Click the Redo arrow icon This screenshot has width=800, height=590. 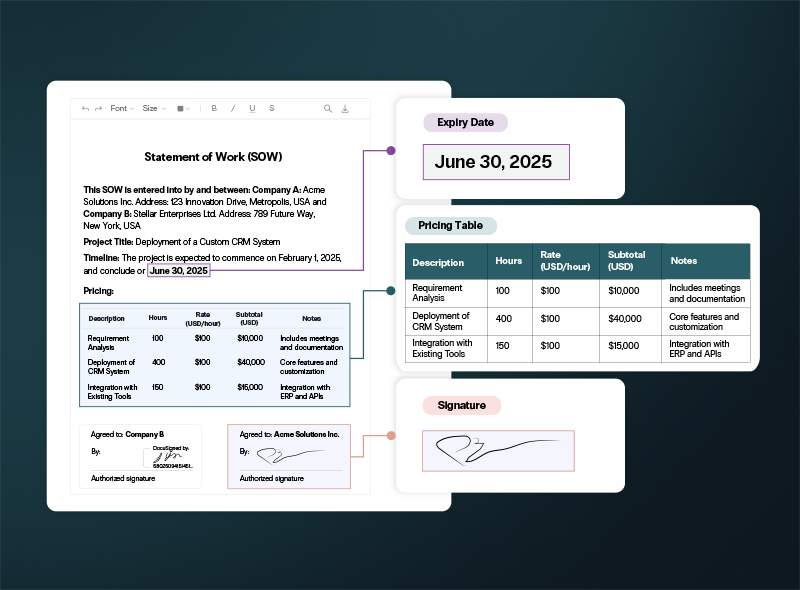[x=98, y=108]
